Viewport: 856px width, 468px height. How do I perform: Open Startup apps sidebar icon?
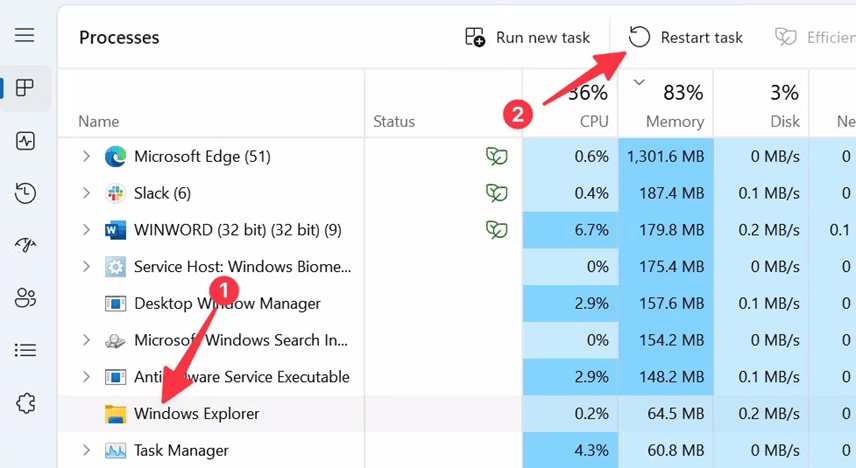(25, 245)
